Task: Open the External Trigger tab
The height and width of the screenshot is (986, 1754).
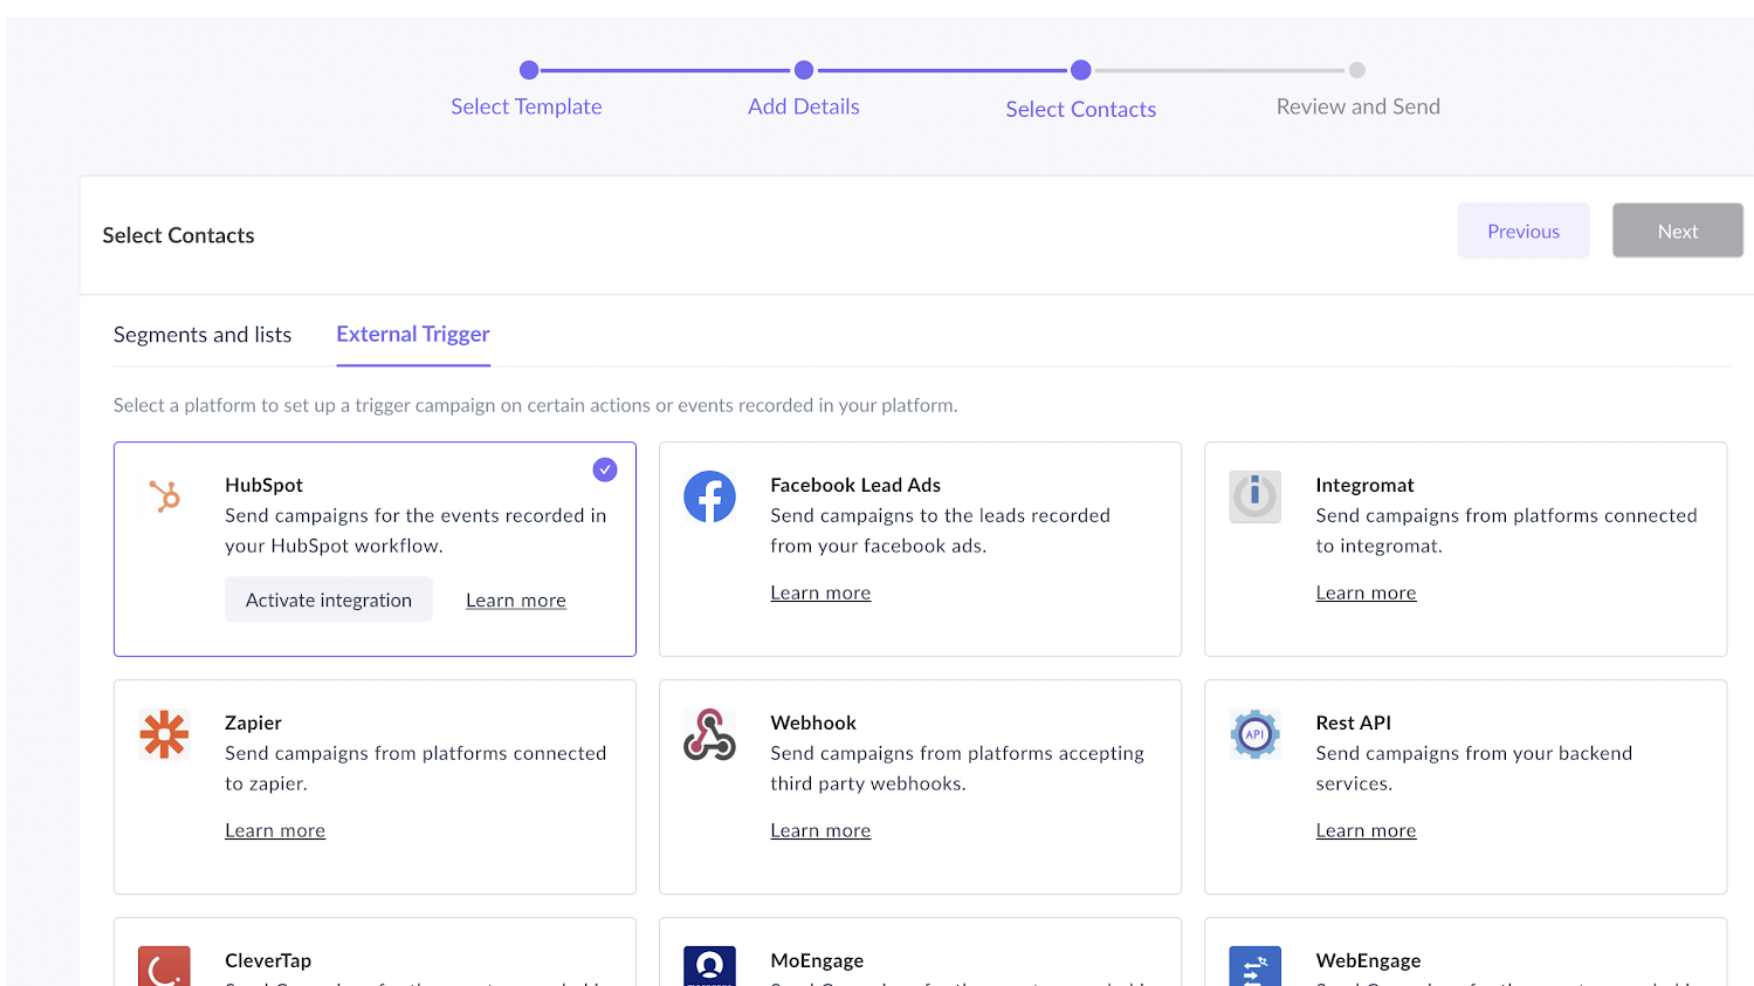Action: click(x=413, y=334)
